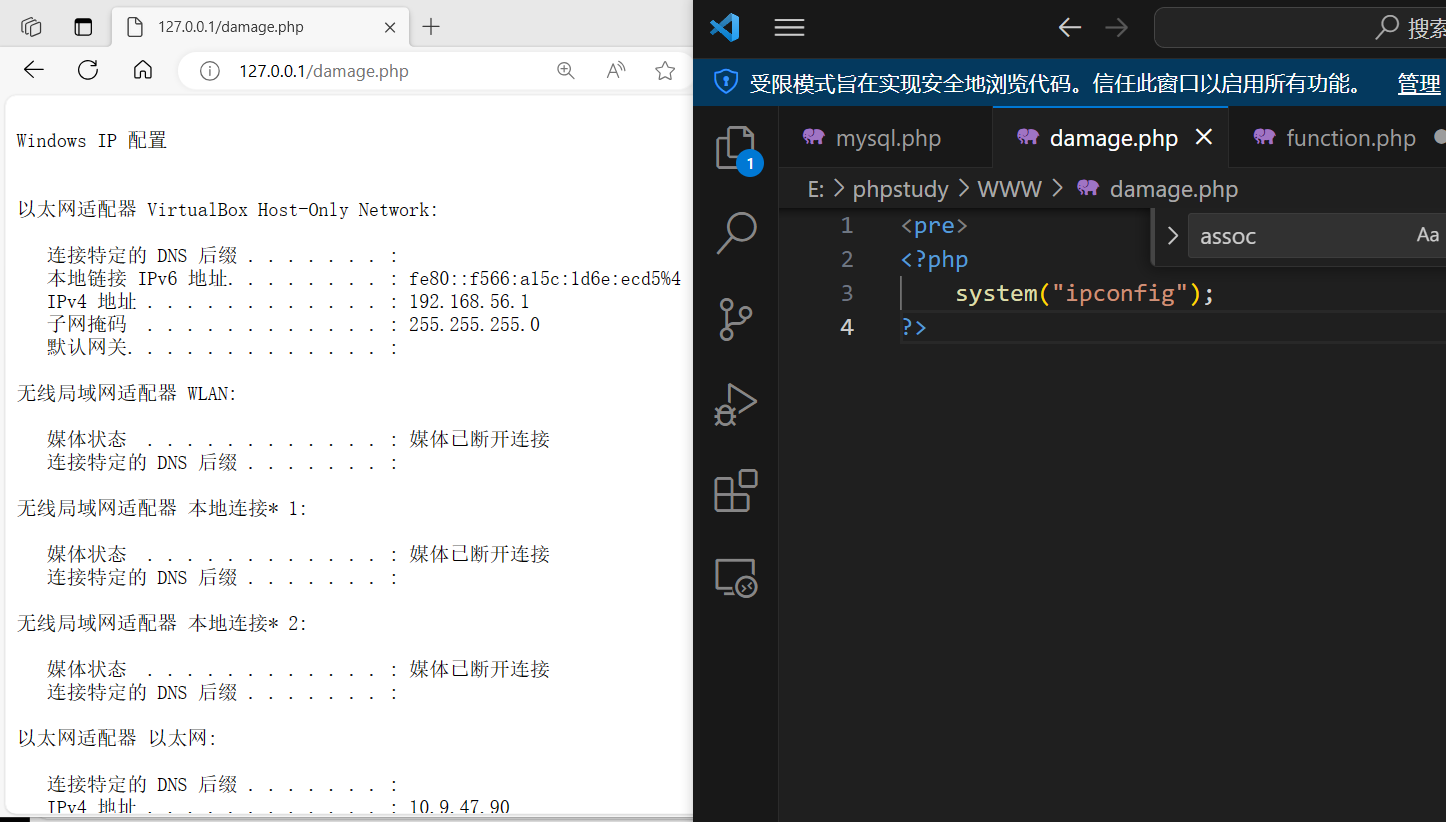Image resolution: width=1446 pixels, height=822 pixels.
Task: Go forward in VS Code navigation history
Action: click(1116, 28)
